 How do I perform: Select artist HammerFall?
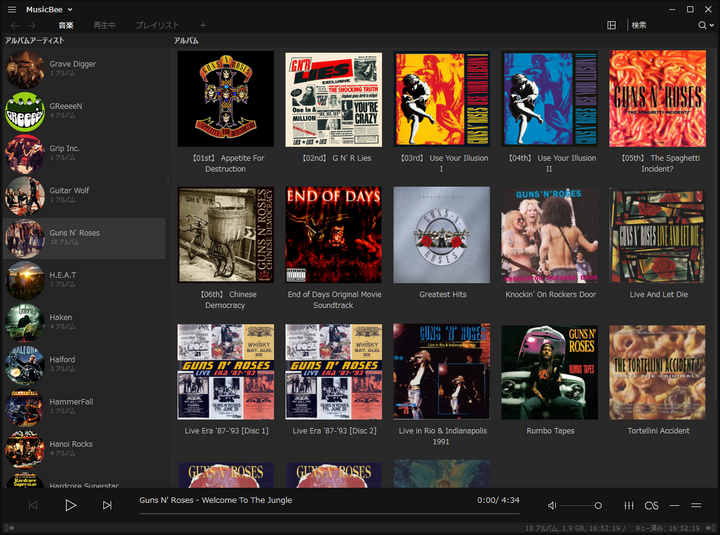[84, 407]
